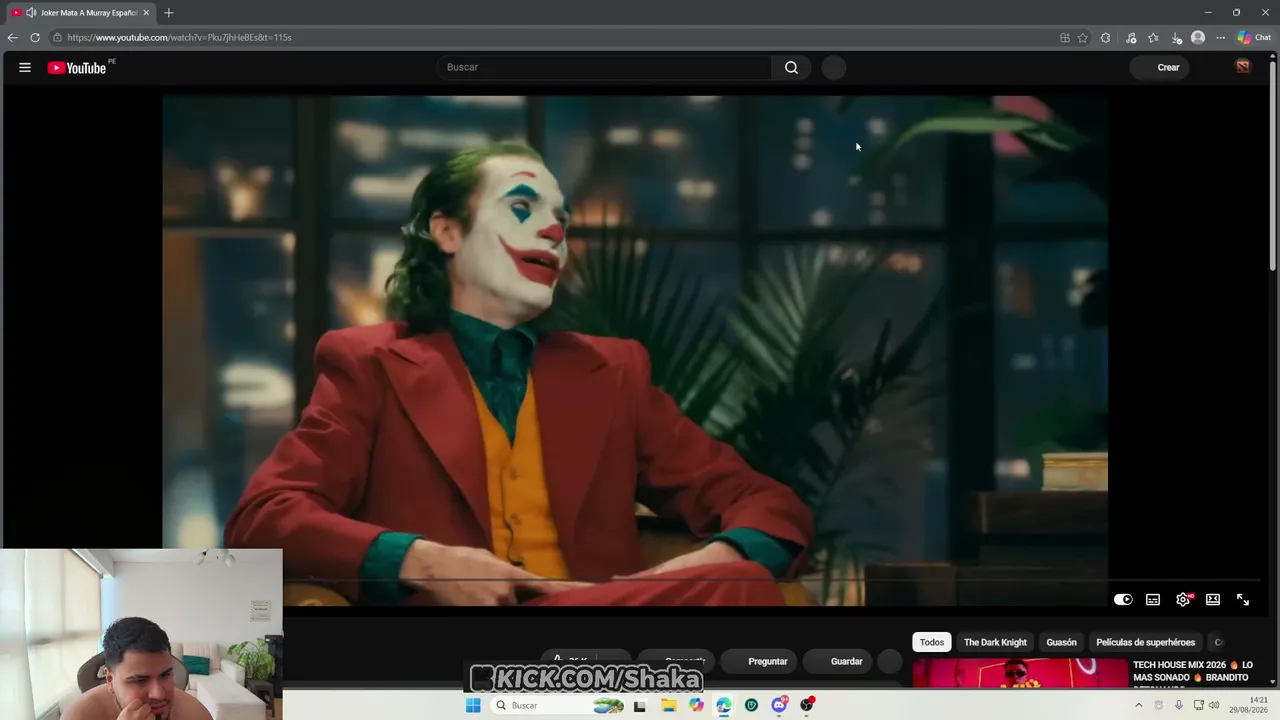This screenshot has width=1280, height=720.
Task: Go to the YouTube home logo
Action: pyautogui.click(x=77, y=68)
